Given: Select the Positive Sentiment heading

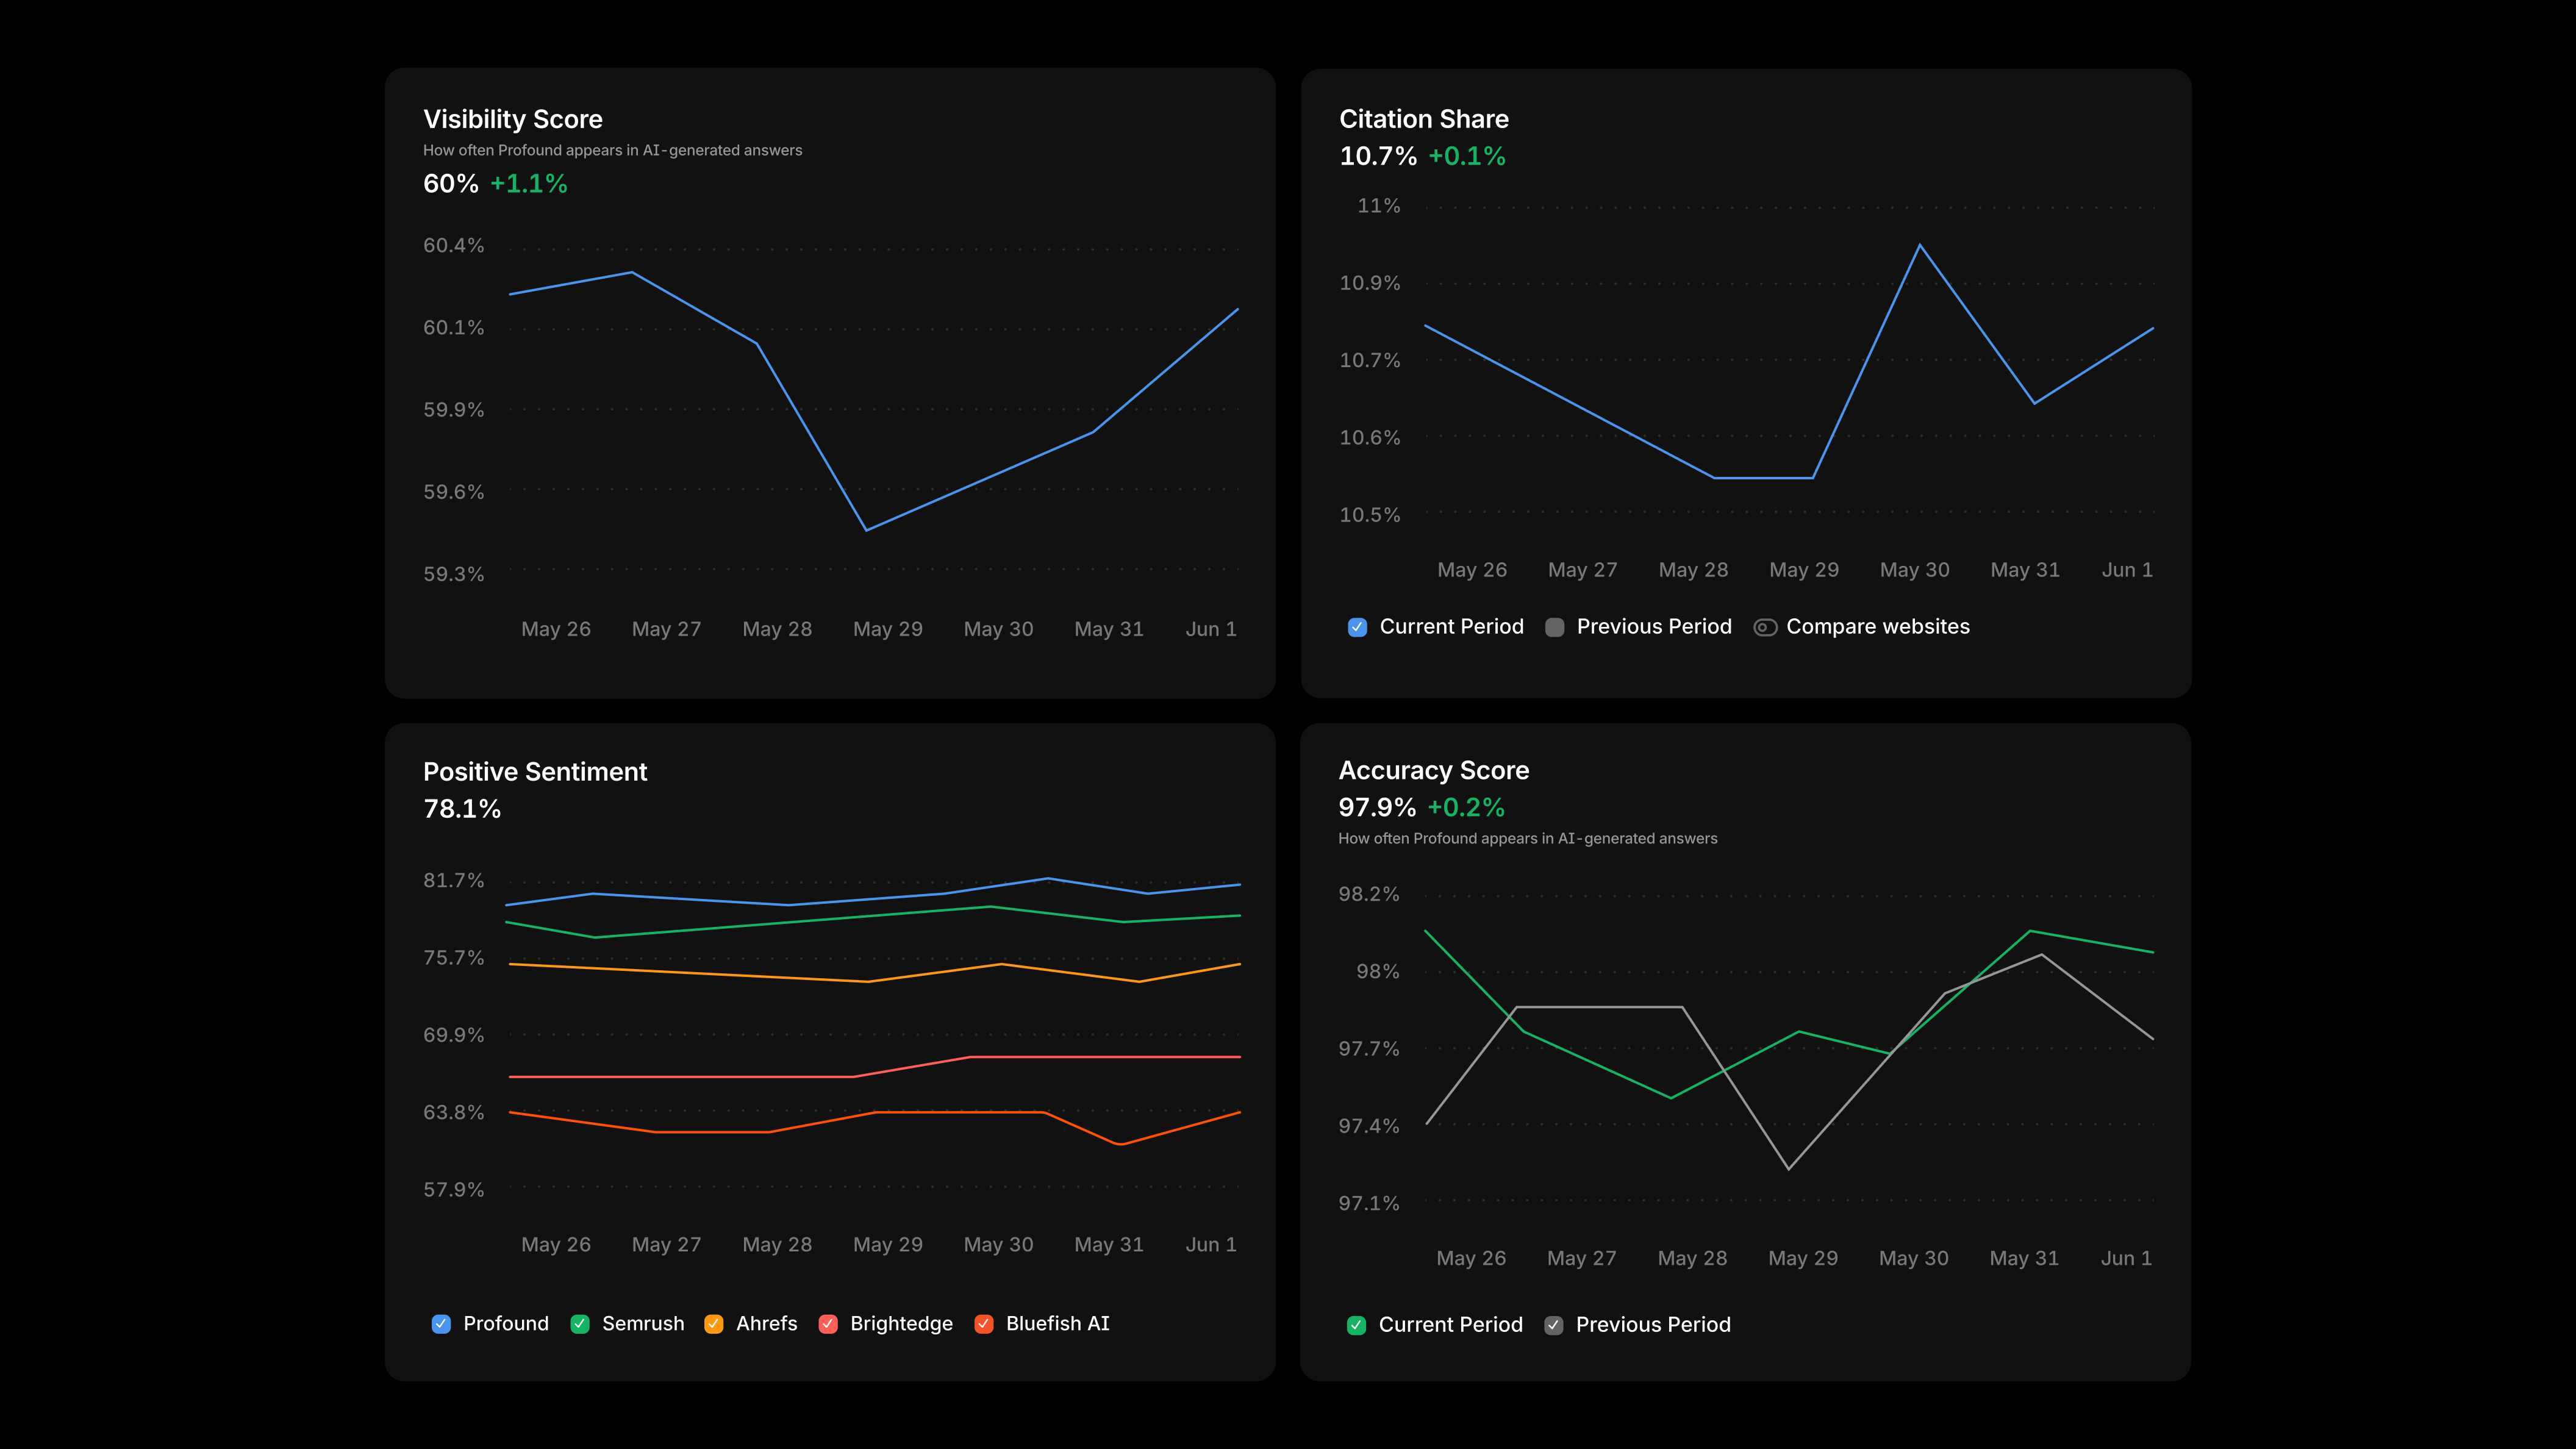Looking at the screenshot, I should [x=535, y=771].
